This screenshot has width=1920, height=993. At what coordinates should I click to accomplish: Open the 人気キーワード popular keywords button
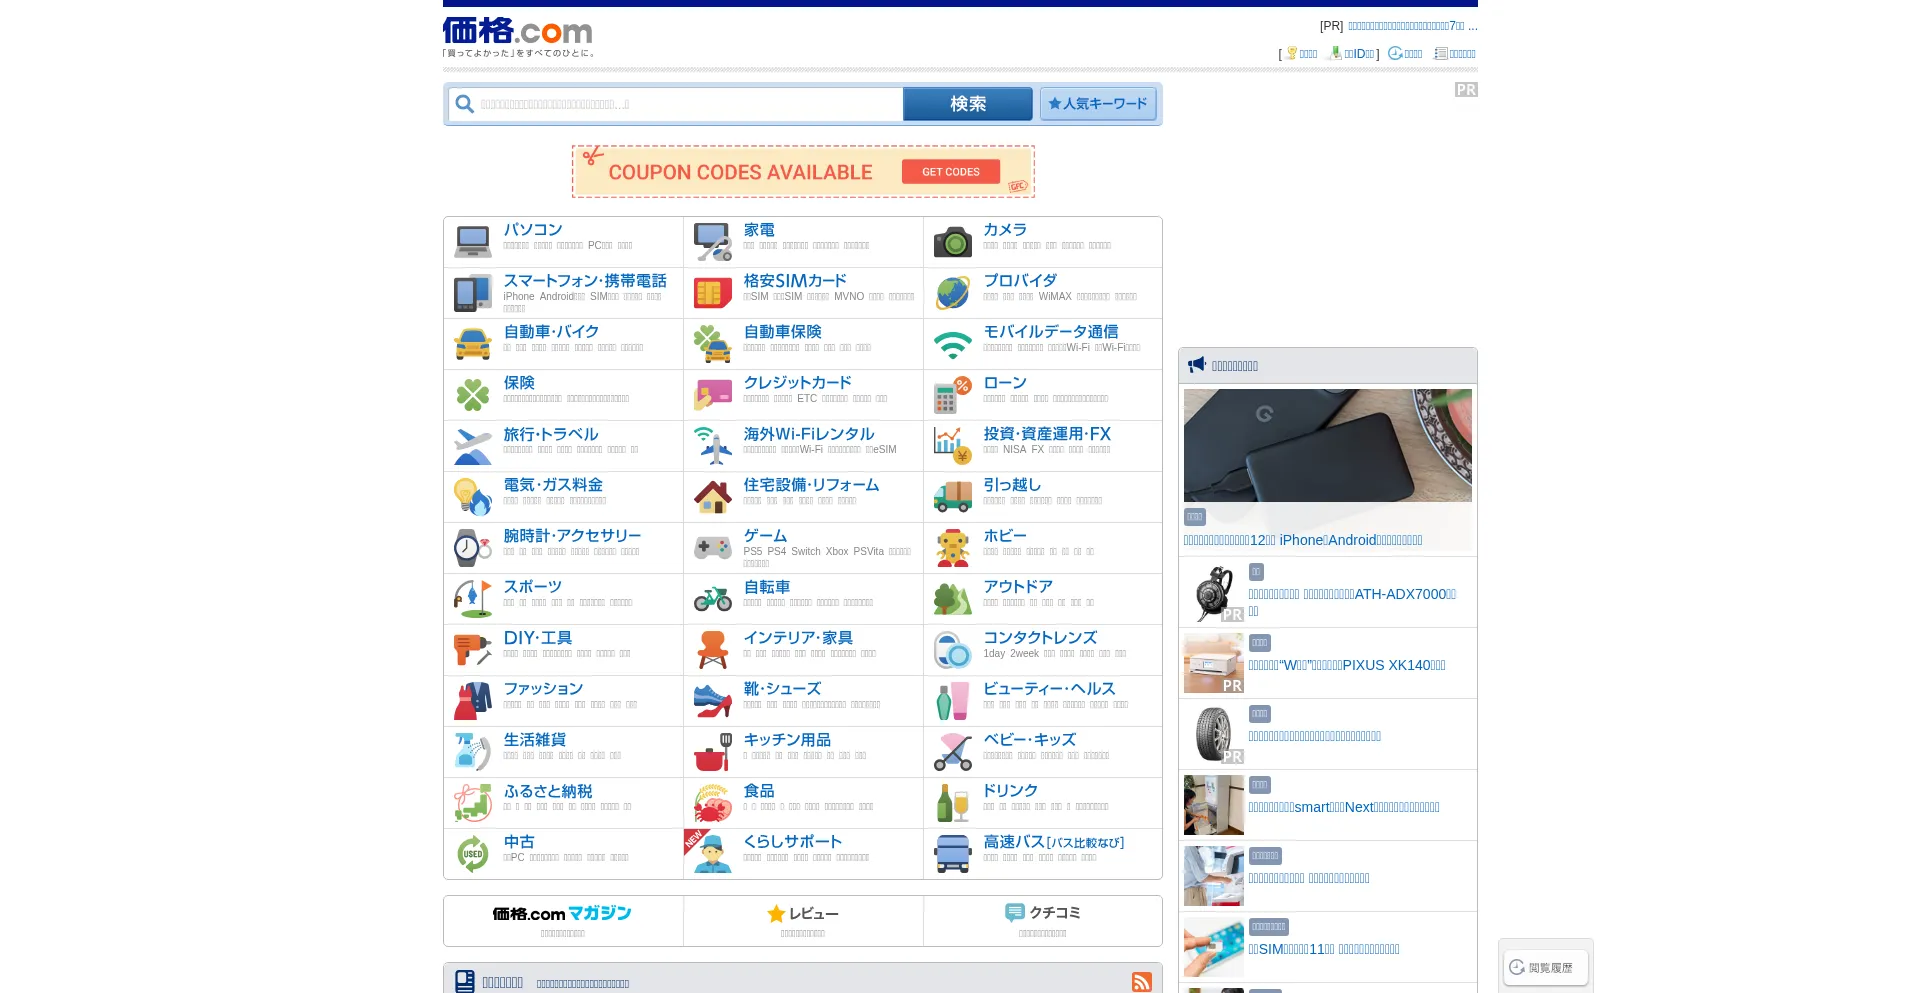1098,104
